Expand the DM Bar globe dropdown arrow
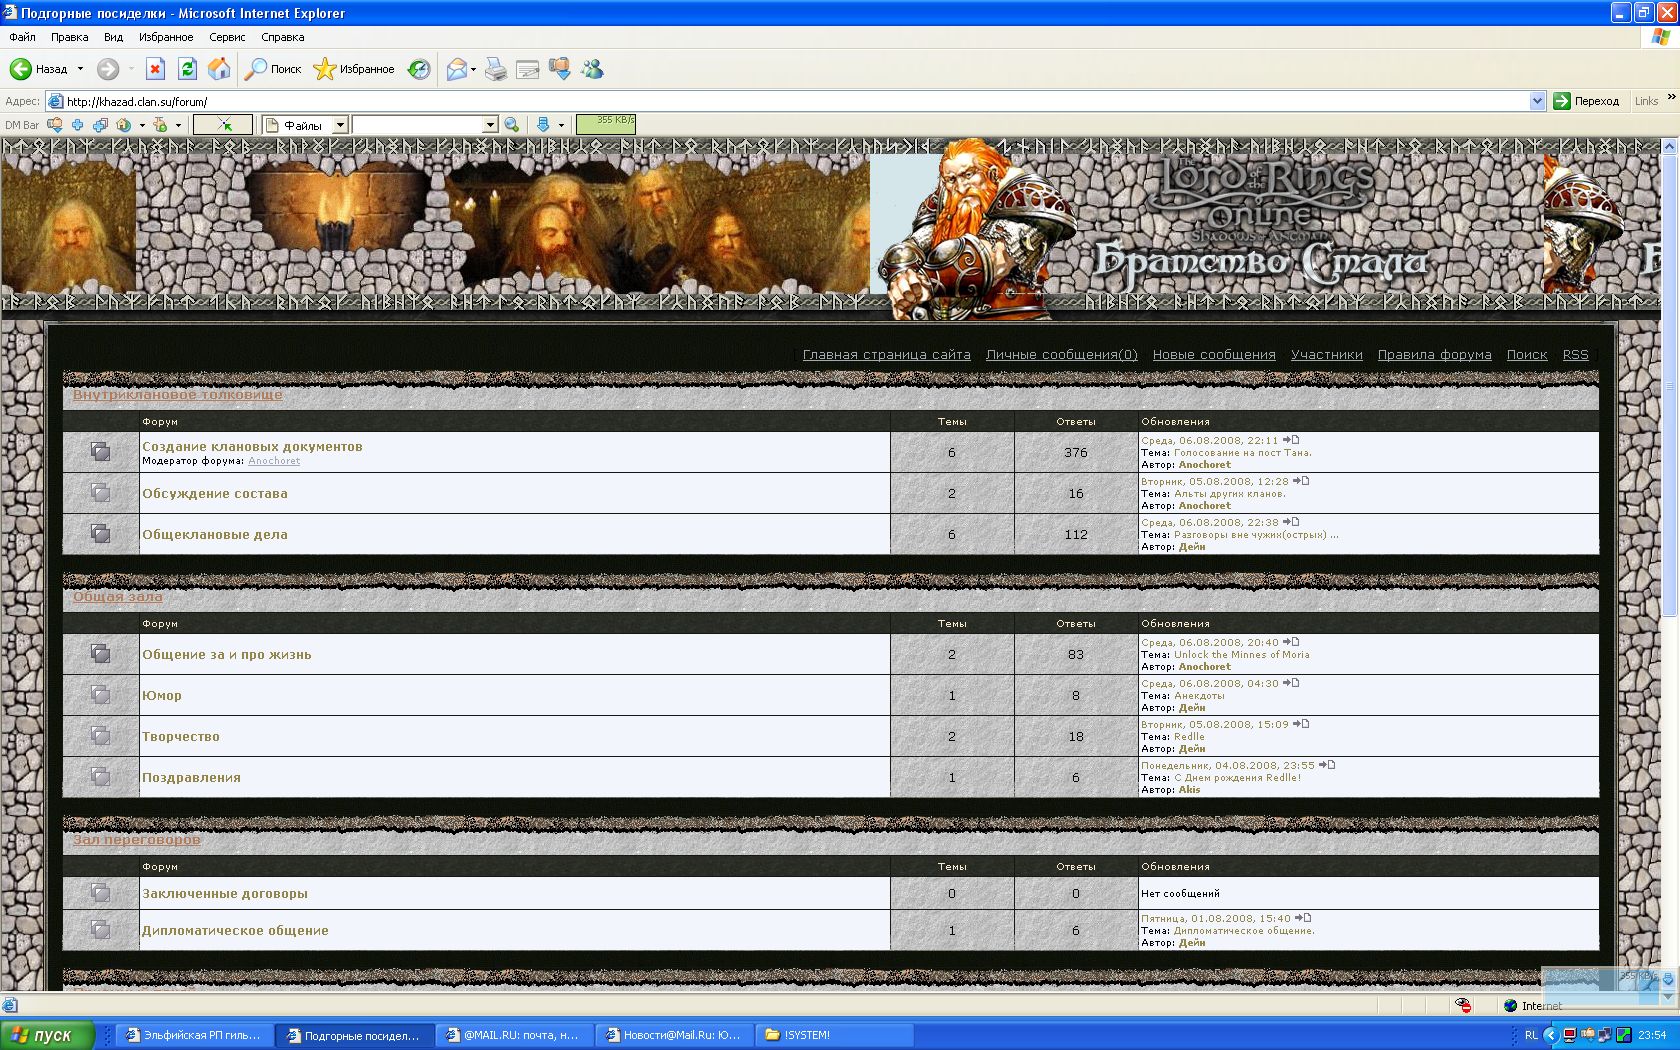 point(142,125)
